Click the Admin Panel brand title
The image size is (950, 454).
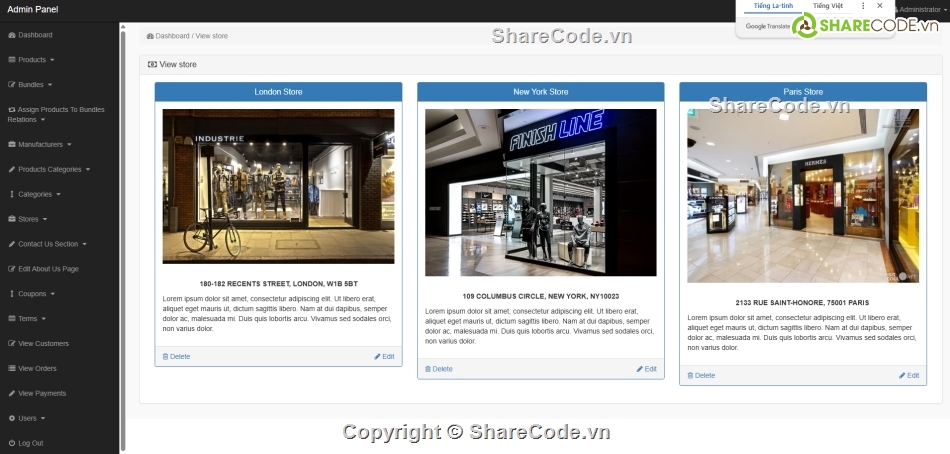pyautogui.click(x=33, y=9)
